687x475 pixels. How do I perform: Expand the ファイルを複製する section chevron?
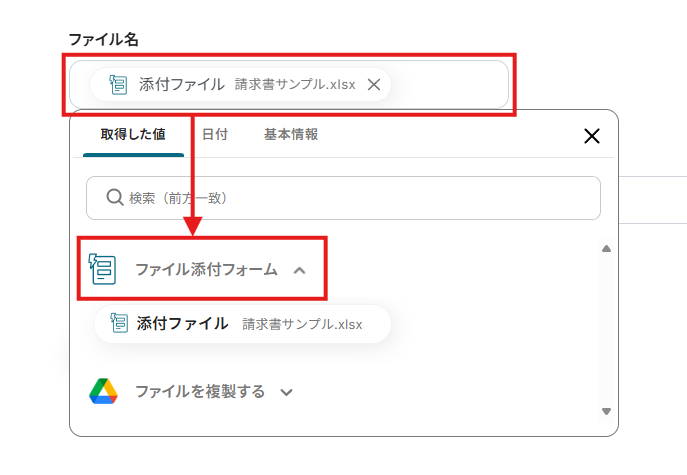point(287,392)
